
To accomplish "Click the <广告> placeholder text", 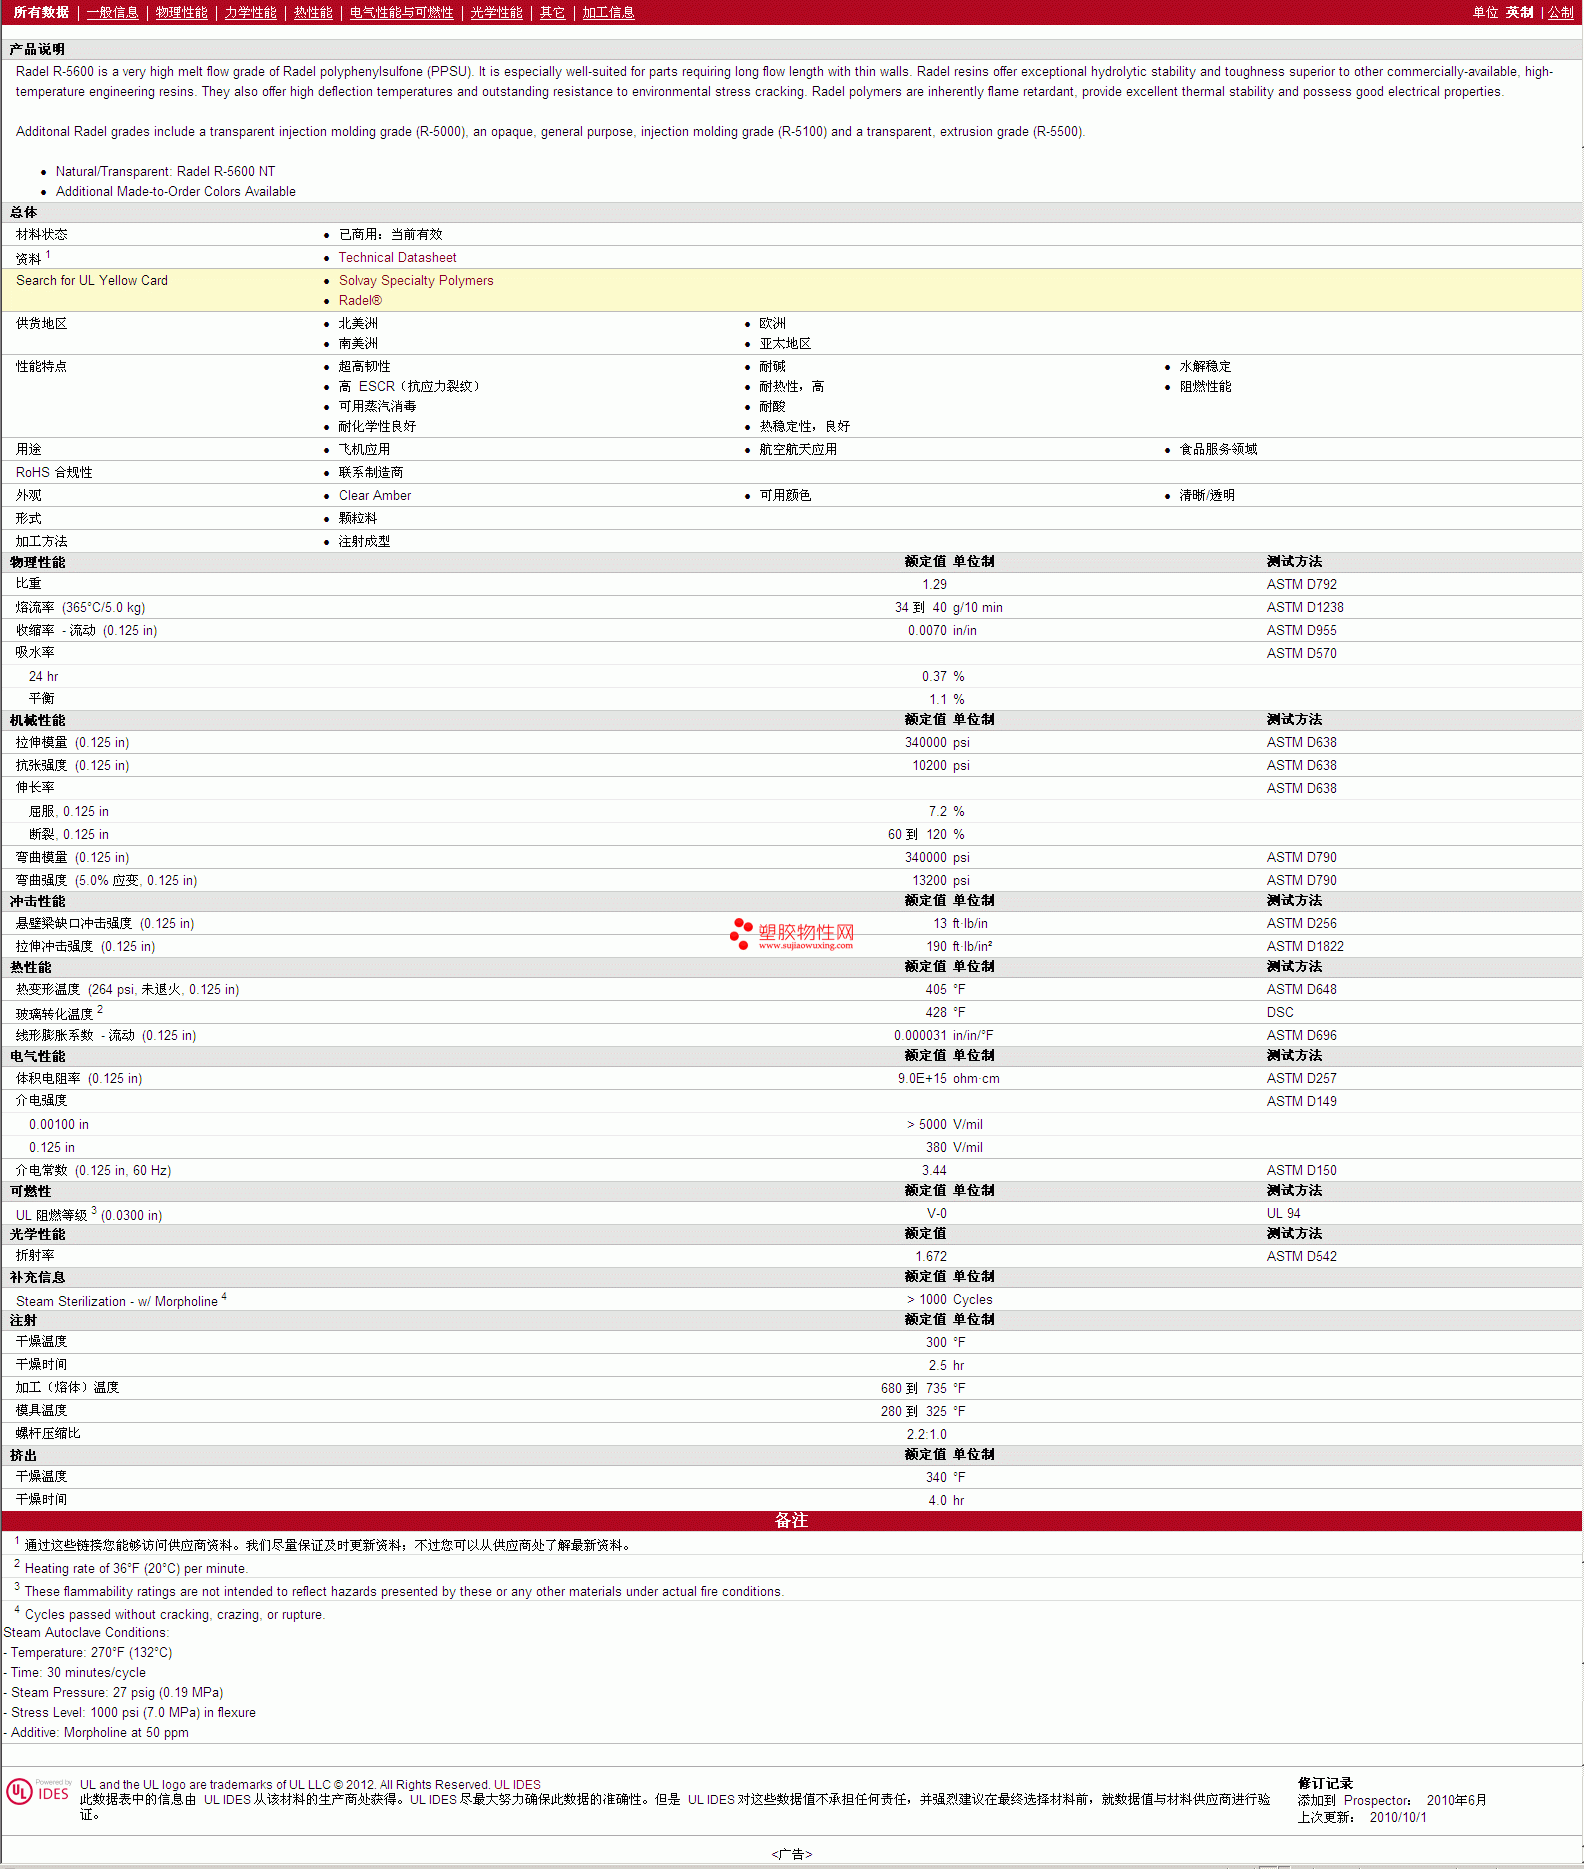I will coord(792,1854).
